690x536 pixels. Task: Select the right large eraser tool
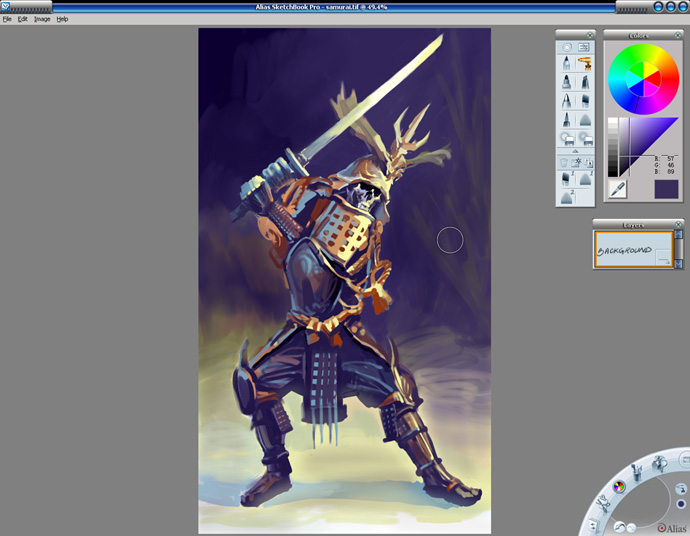click(585, 139)
